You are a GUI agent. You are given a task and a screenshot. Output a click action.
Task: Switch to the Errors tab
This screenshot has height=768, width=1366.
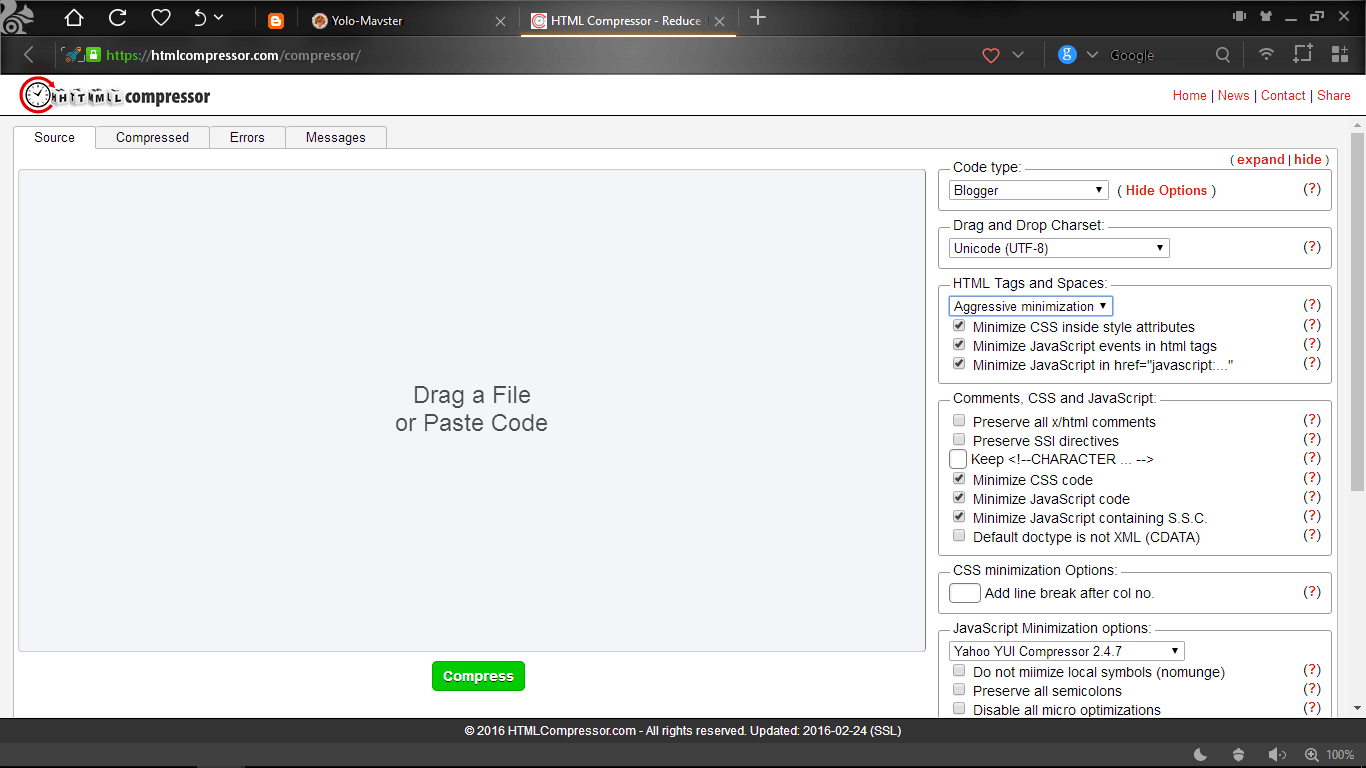coord(246,137)
